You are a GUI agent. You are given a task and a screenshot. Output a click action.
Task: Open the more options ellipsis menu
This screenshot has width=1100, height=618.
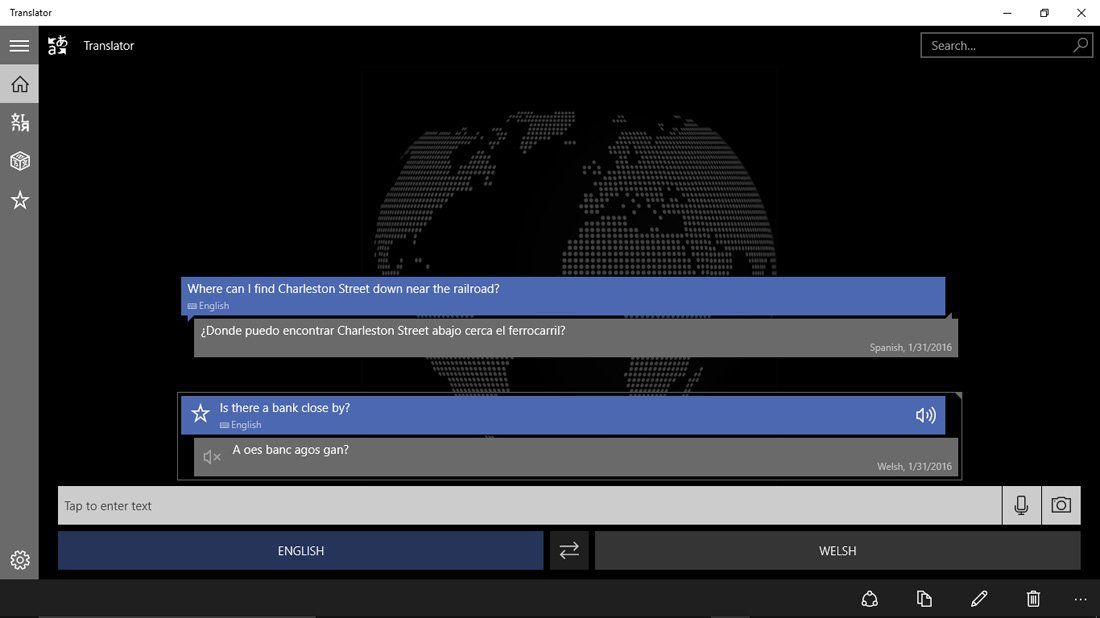[x=1080, y=598]
